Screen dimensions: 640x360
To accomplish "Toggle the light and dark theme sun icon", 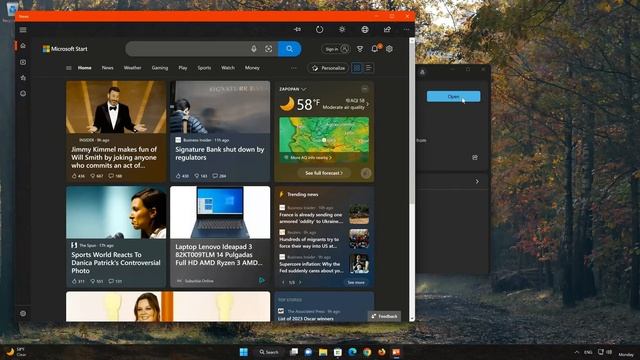I will (x=342, y=29).
